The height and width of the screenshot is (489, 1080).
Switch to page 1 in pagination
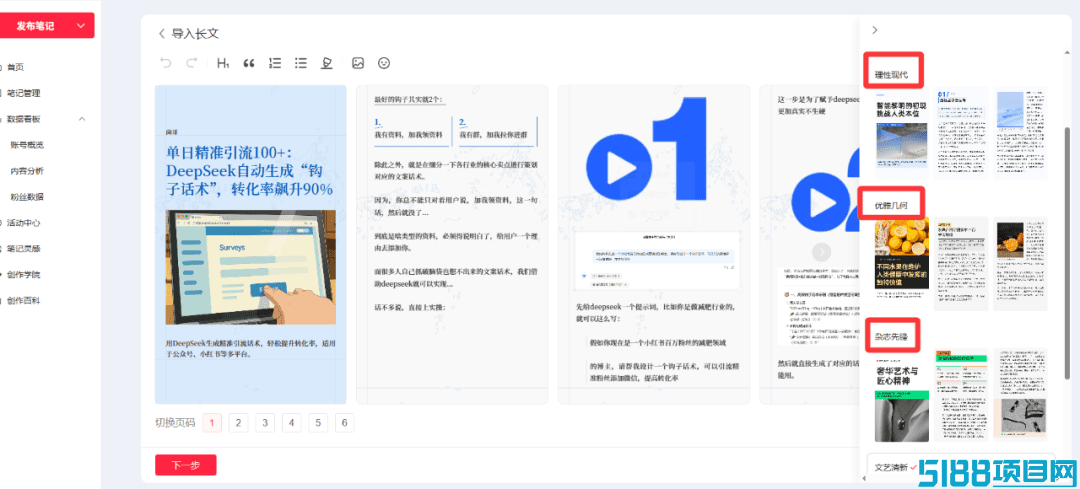212,422
